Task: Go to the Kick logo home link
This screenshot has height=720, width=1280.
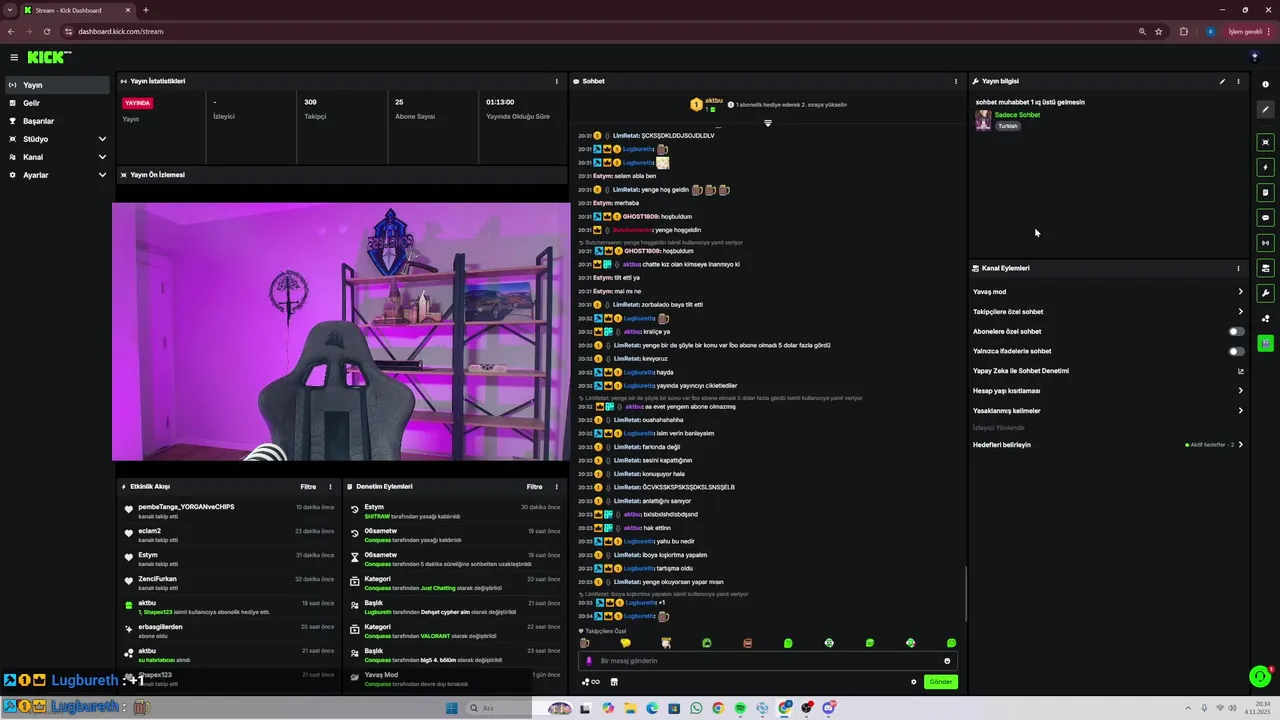Action: click(x=49, y=57)
